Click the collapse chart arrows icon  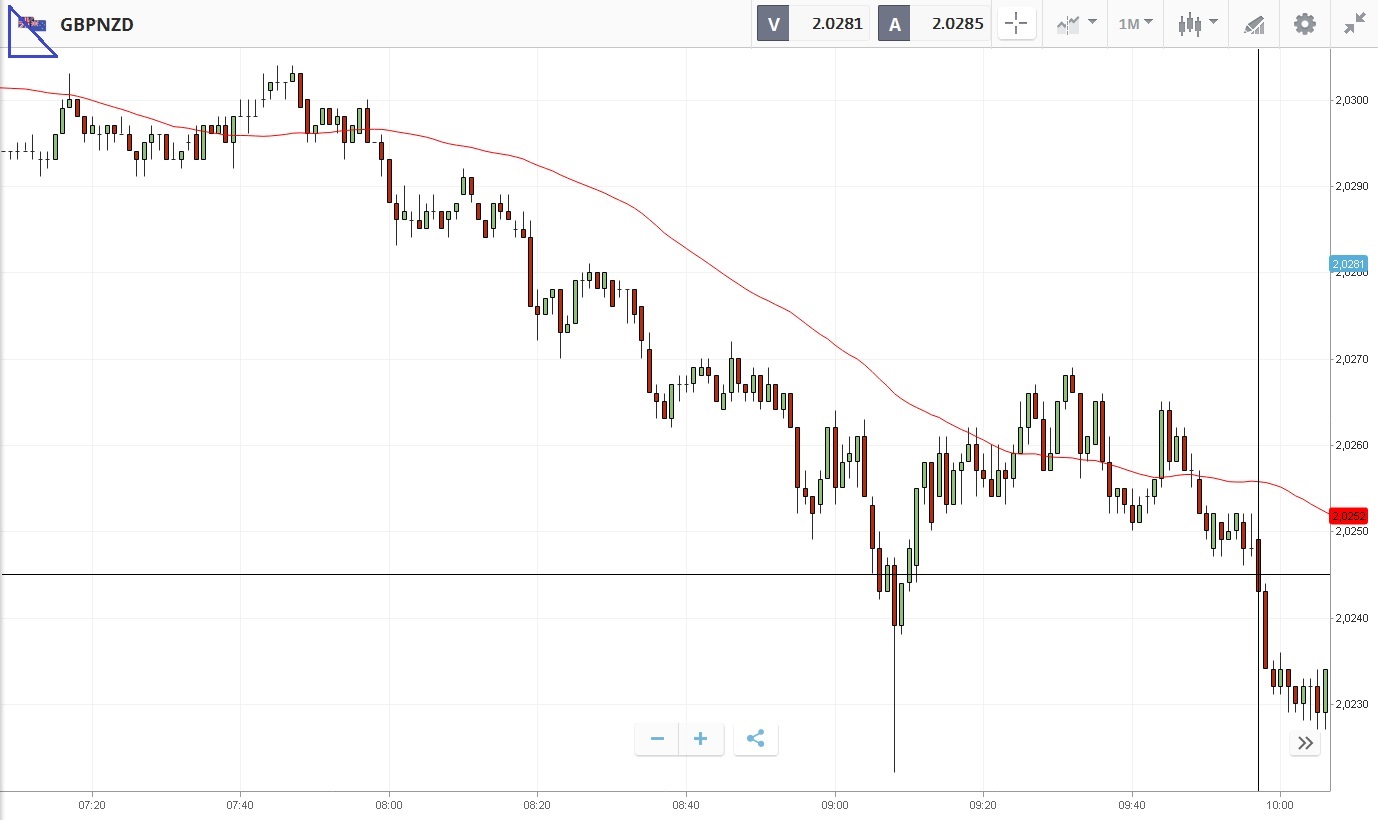(1355, 24)
